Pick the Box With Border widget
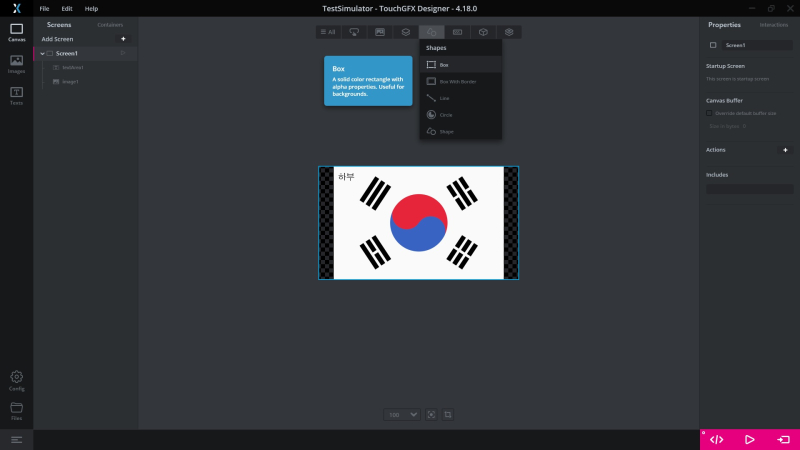This screenshot has width=800, height=450. tap(457, 81)
